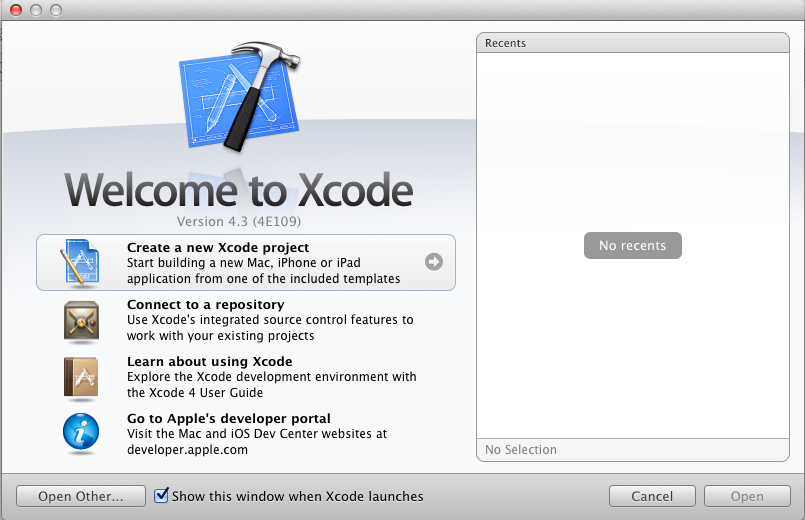
Task: Click the integrated source control description text
Action: point(270,328)
